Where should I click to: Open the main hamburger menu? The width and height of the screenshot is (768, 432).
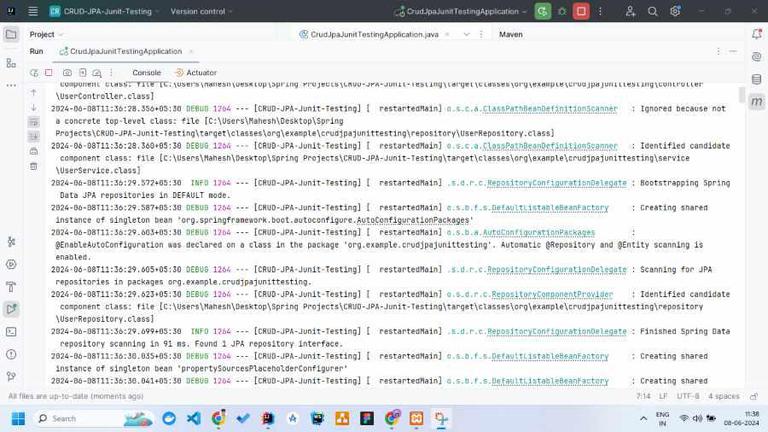click(33, 11)
